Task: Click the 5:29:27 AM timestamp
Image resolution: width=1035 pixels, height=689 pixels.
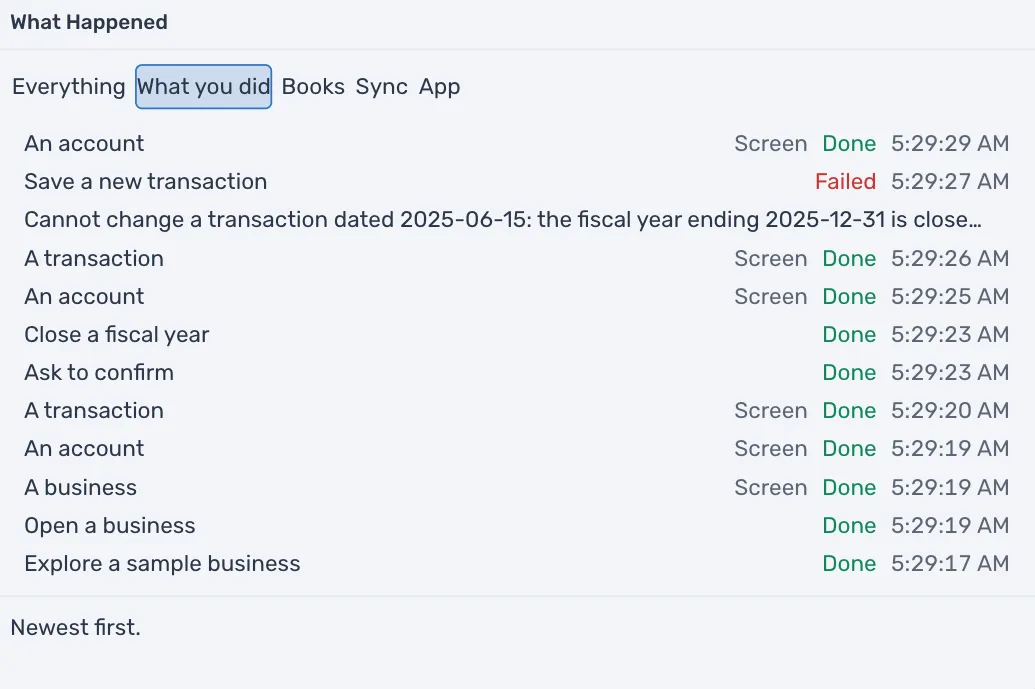Action: coord(950,181)
